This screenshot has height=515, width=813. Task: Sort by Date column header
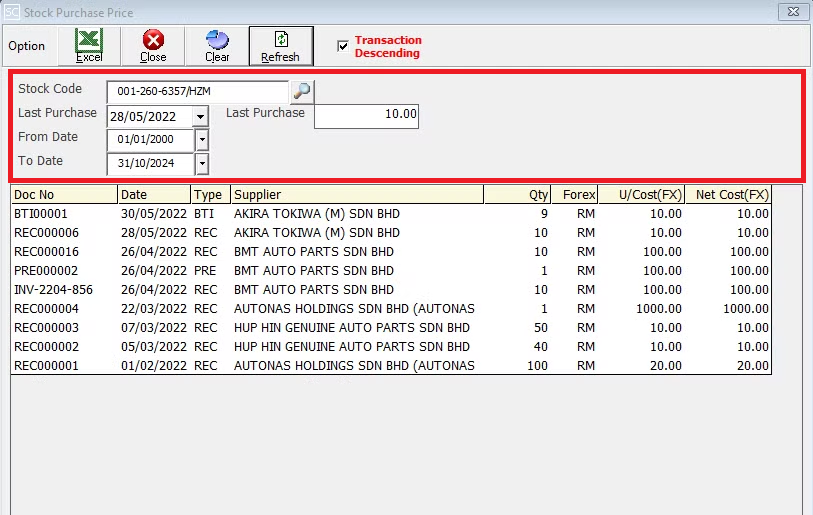154,194
